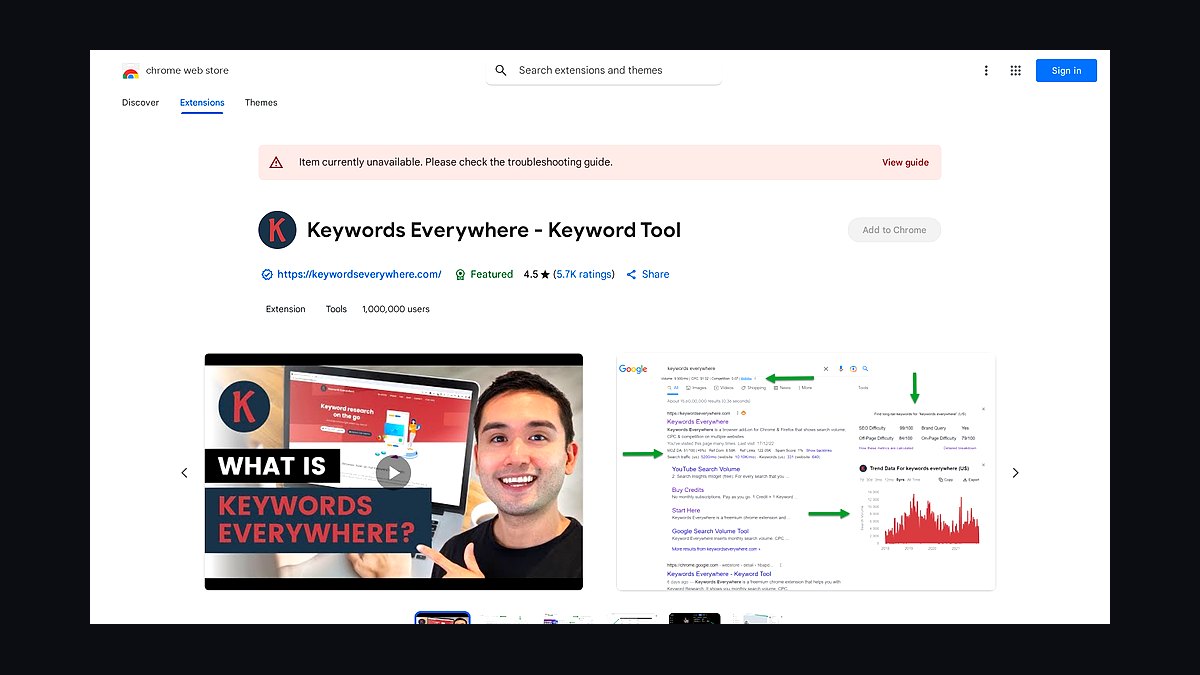Click the disabled Add to Chrome button
Image resolution: width=1200 pixels, height=675 pixels.
point(894,230)
